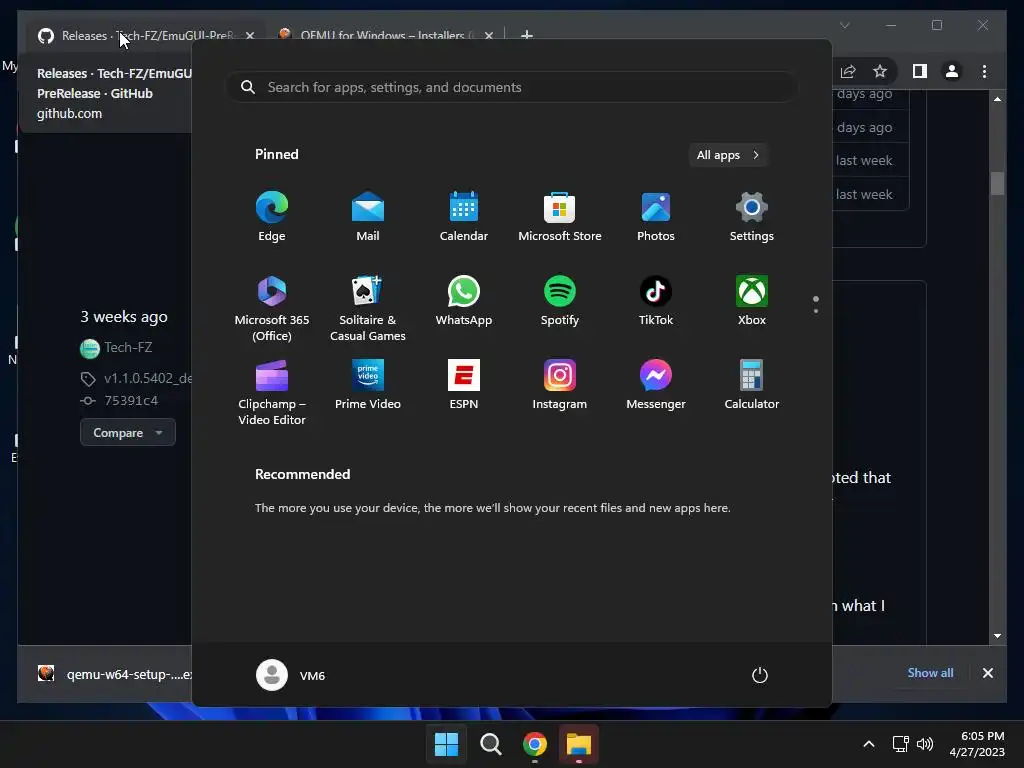Launch the Spotify app

point(560,300)
